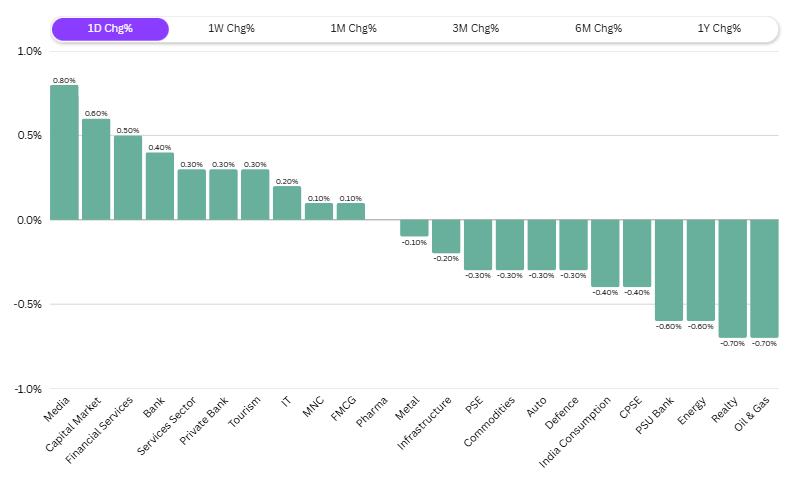Select the Energy sector bar

coord(701,270)
